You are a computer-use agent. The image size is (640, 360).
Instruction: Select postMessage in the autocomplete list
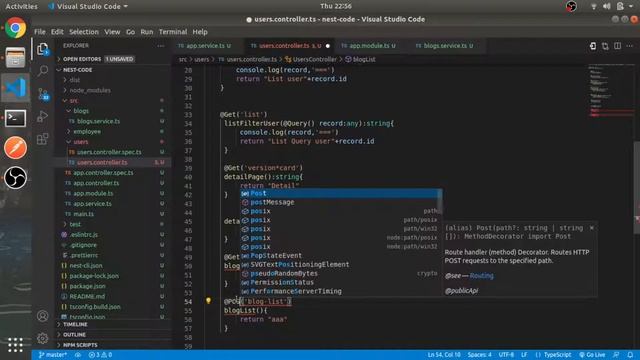click(x=340, y=202)
